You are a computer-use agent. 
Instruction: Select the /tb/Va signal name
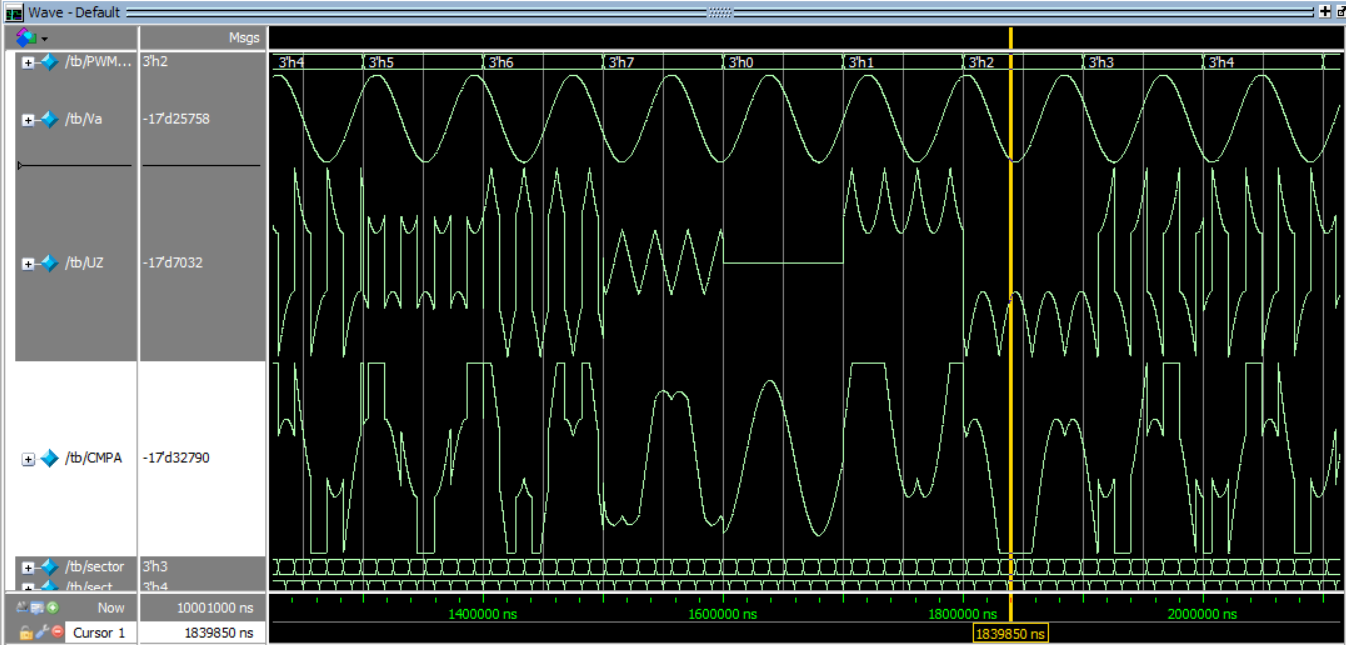coord(84,119)
